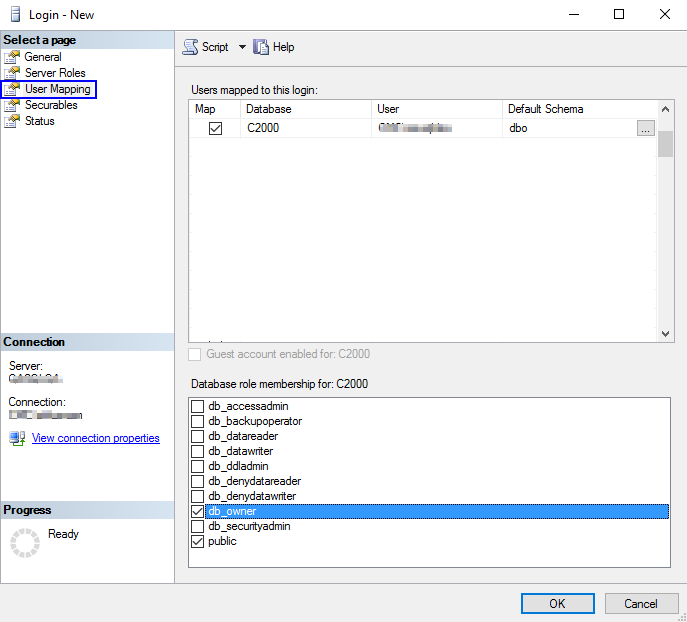Open the Status page

[x=39, y=121]
